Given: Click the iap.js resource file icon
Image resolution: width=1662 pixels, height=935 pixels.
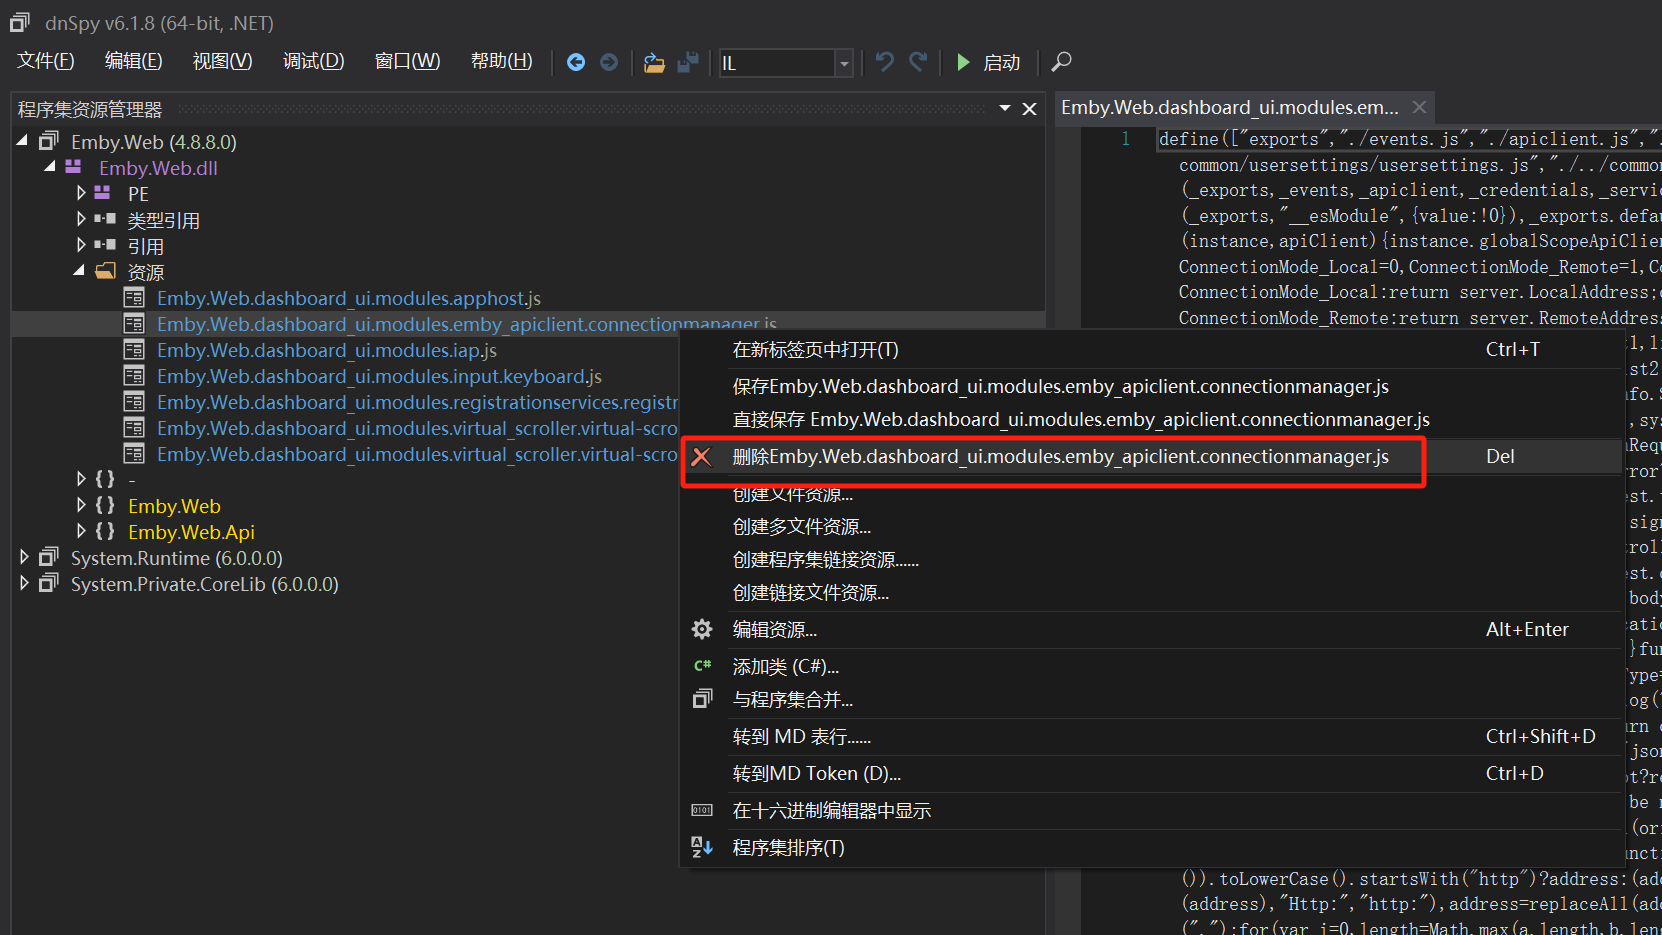Looking at the screenshot, I should [134, 349].
